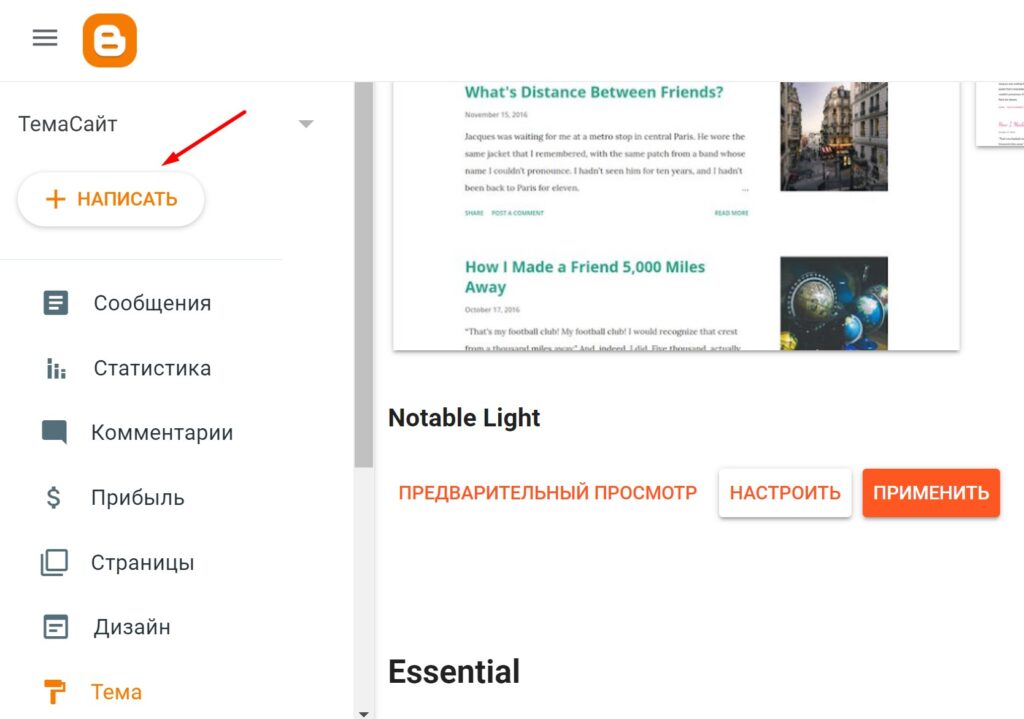Click the sidebar vertical scrollbar thumb
Screen dimensions: 1024x719
pyautogui.click(x=364, y=274)
